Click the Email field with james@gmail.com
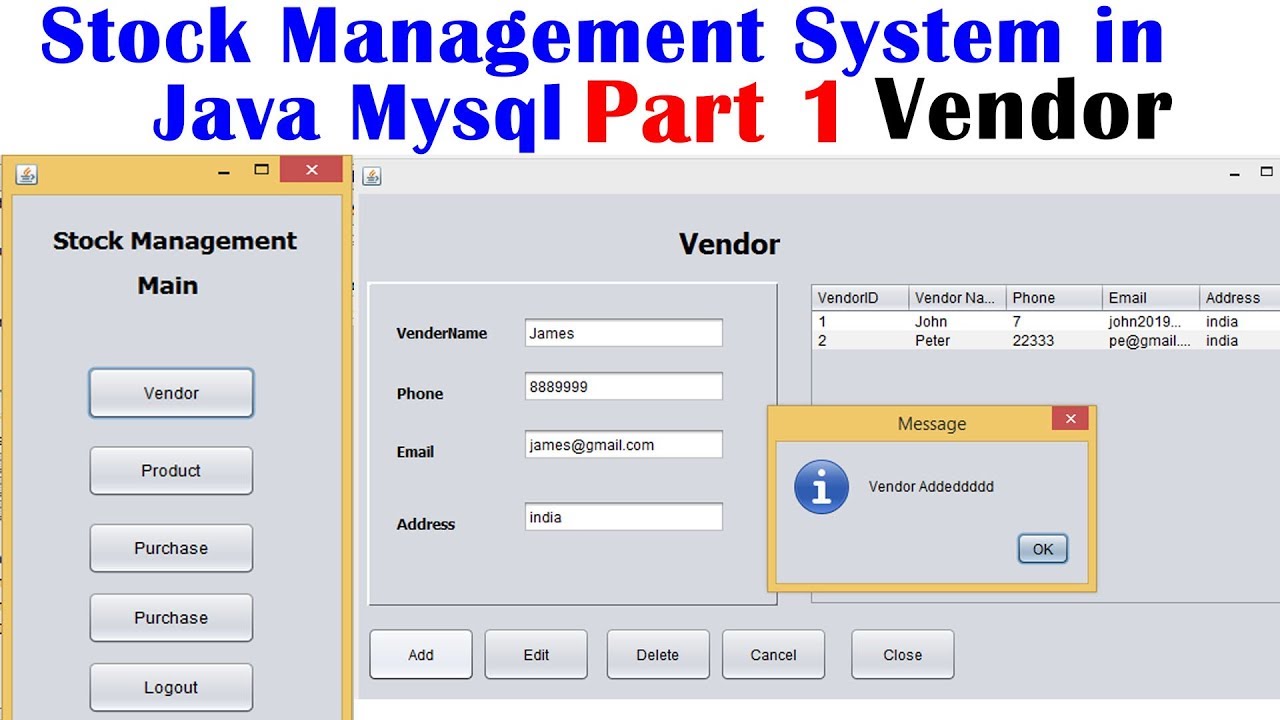 pyautogui.click(x=623, y=445)
